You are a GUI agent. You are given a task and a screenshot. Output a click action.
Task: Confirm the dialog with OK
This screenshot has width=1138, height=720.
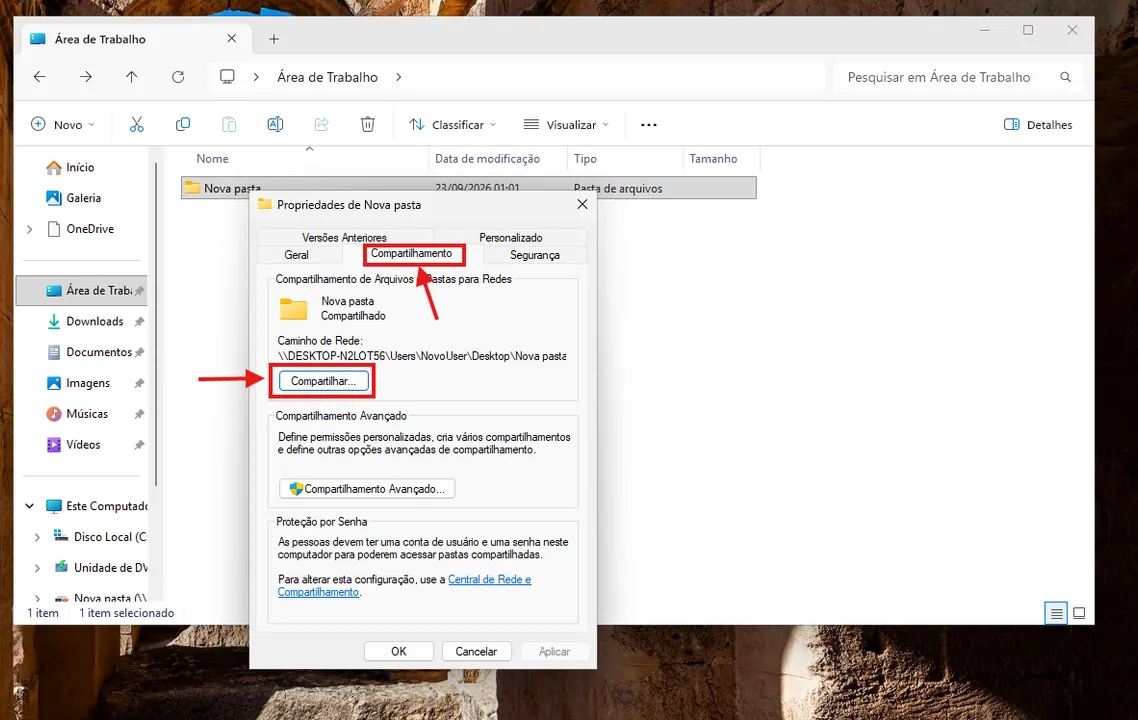[x=398, y=651]
